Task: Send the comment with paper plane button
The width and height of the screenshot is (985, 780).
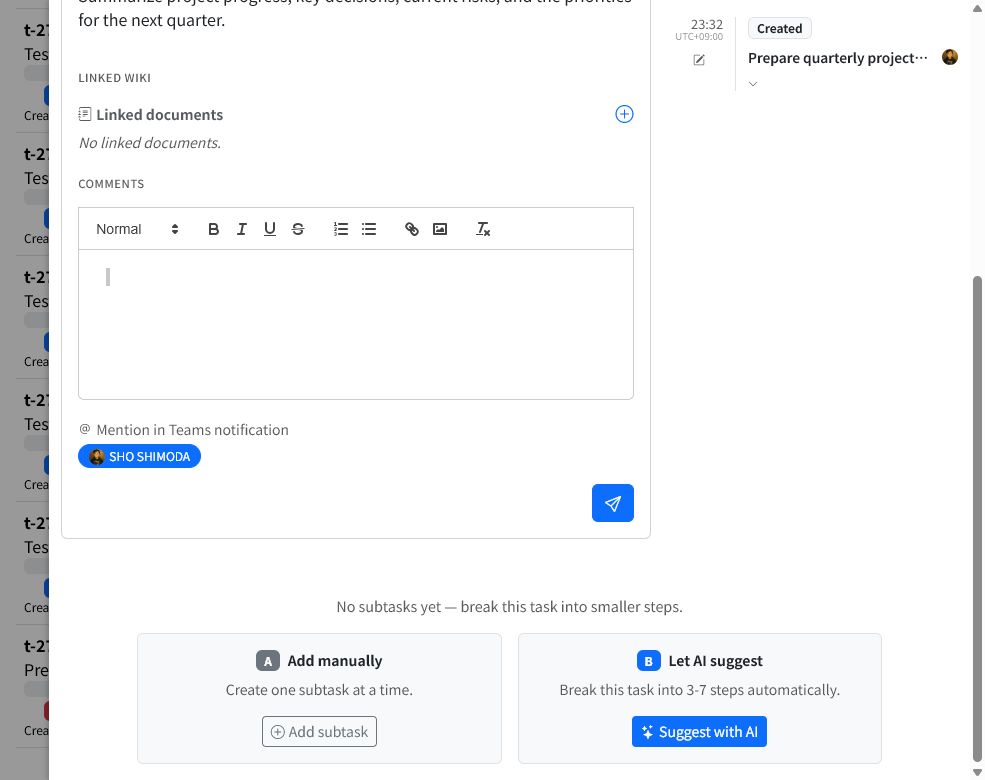Action: coord(612,503)
